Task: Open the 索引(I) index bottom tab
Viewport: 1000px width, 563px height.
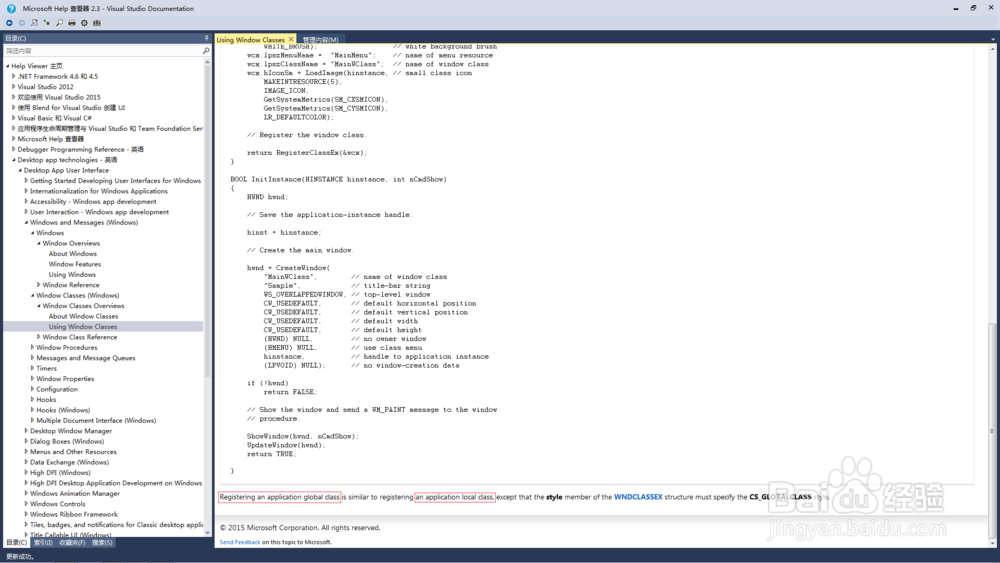Action: click(x=43, y=543)
